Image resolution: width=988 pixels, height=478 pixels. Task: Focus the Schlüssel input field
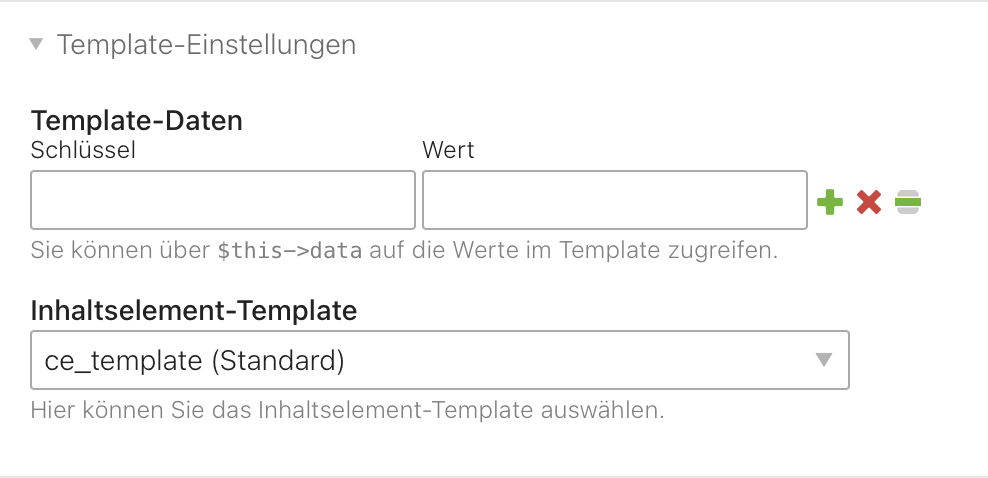223,200
